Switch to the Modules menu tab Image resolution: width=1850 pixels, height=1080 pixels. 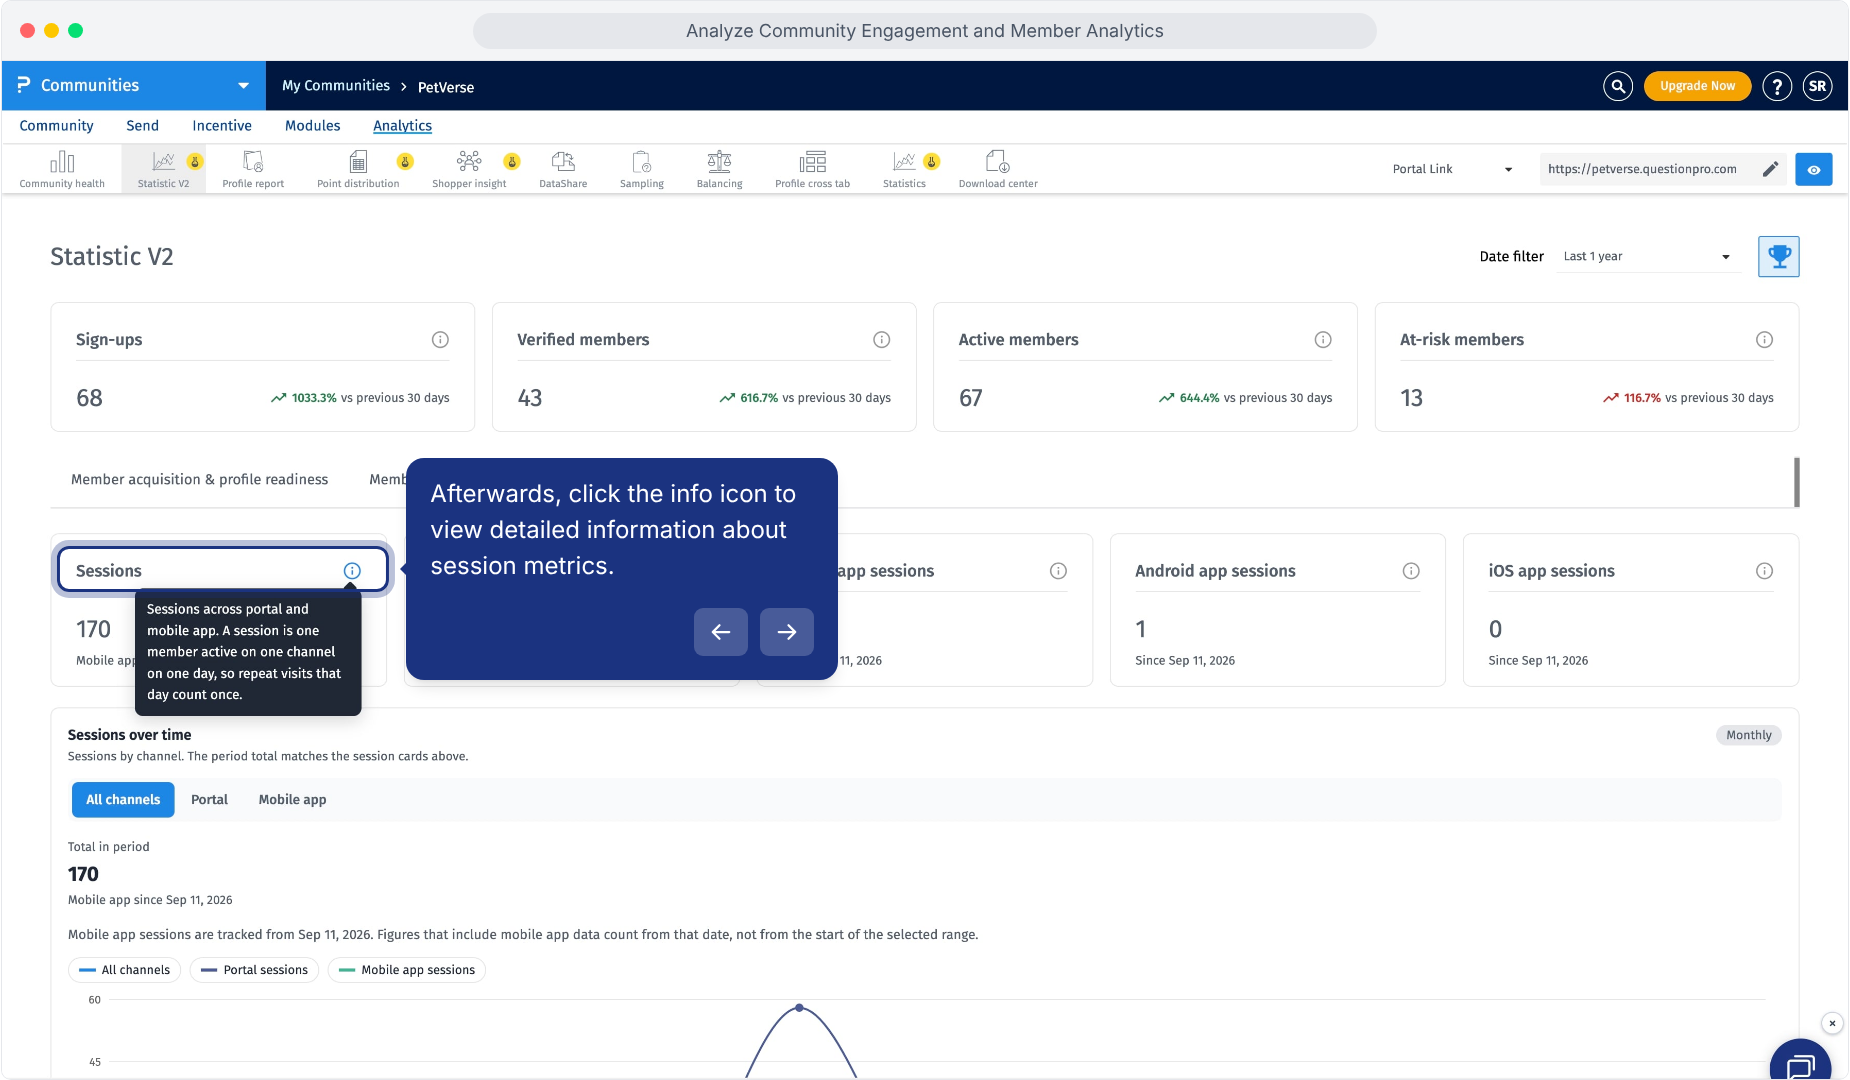pos(313,126)
